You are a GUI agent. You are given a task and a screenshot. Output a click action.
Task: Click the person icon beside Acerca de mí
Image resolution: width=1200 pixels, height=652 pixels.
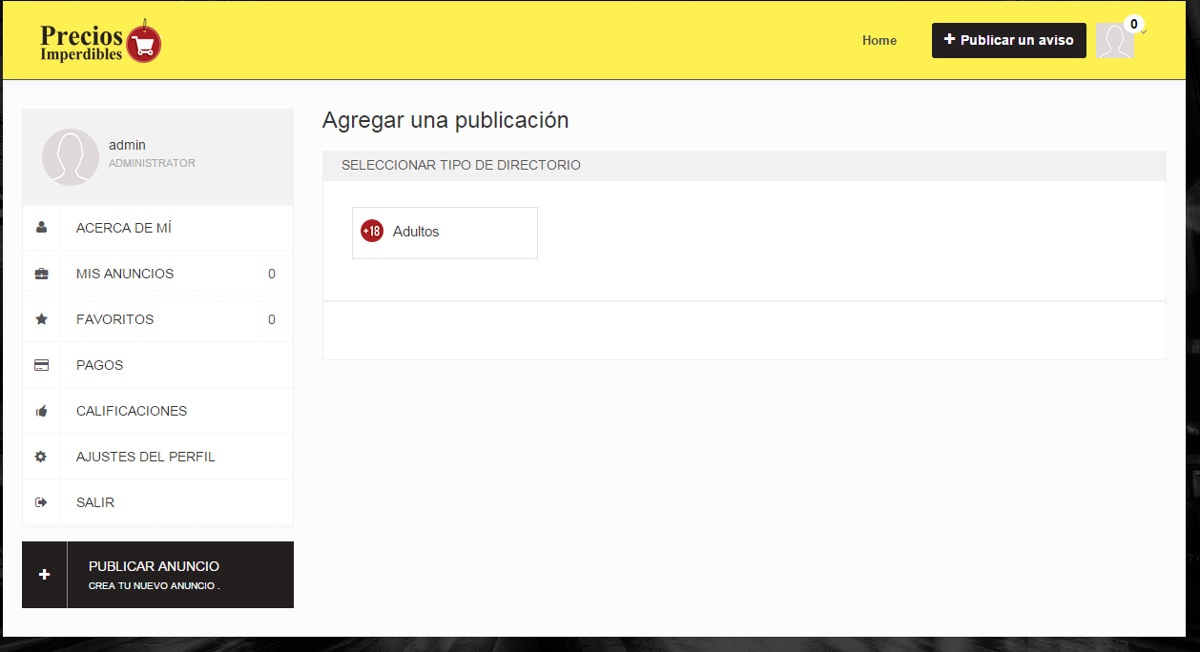41,228
